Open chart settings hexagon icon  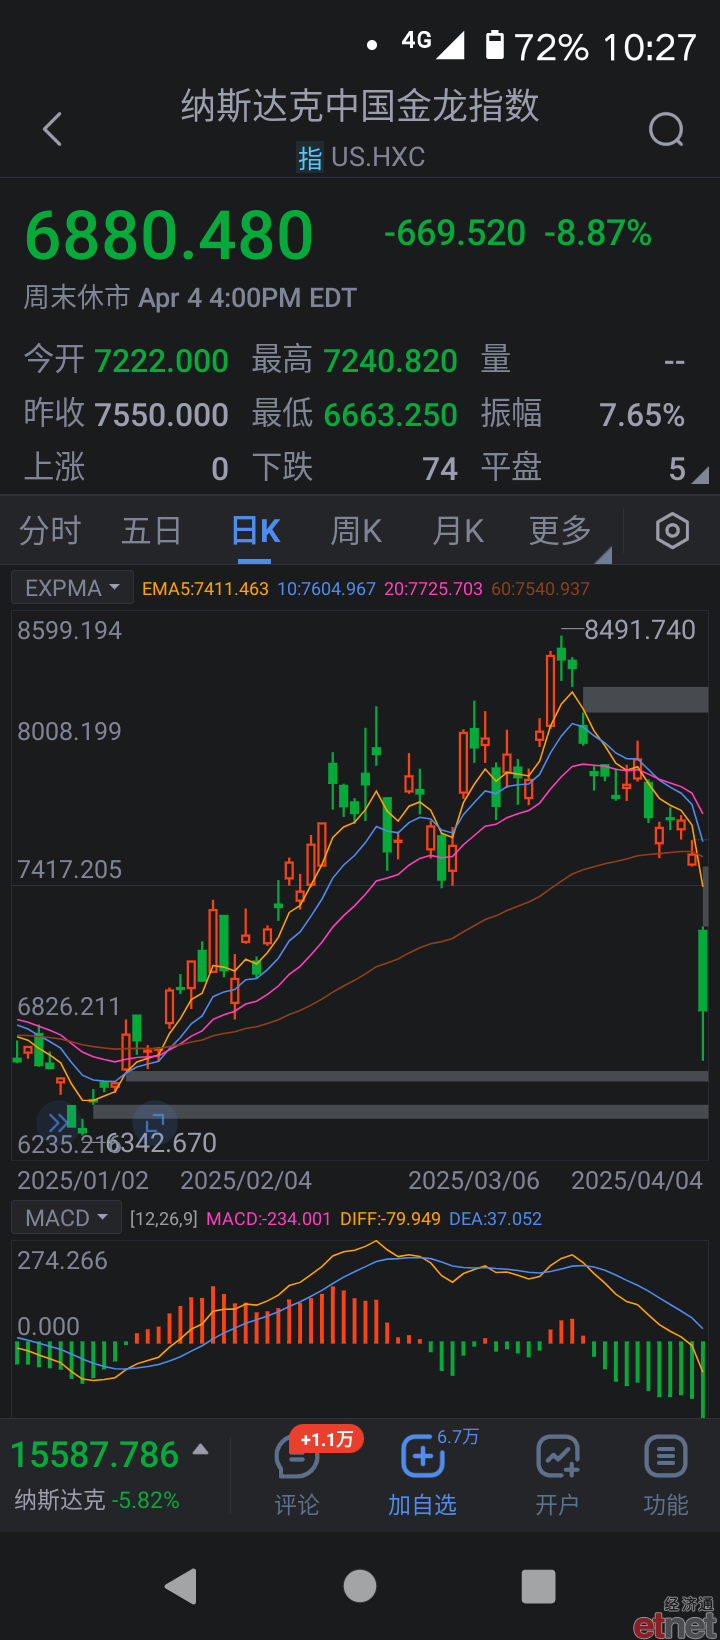tap(672, 531)
